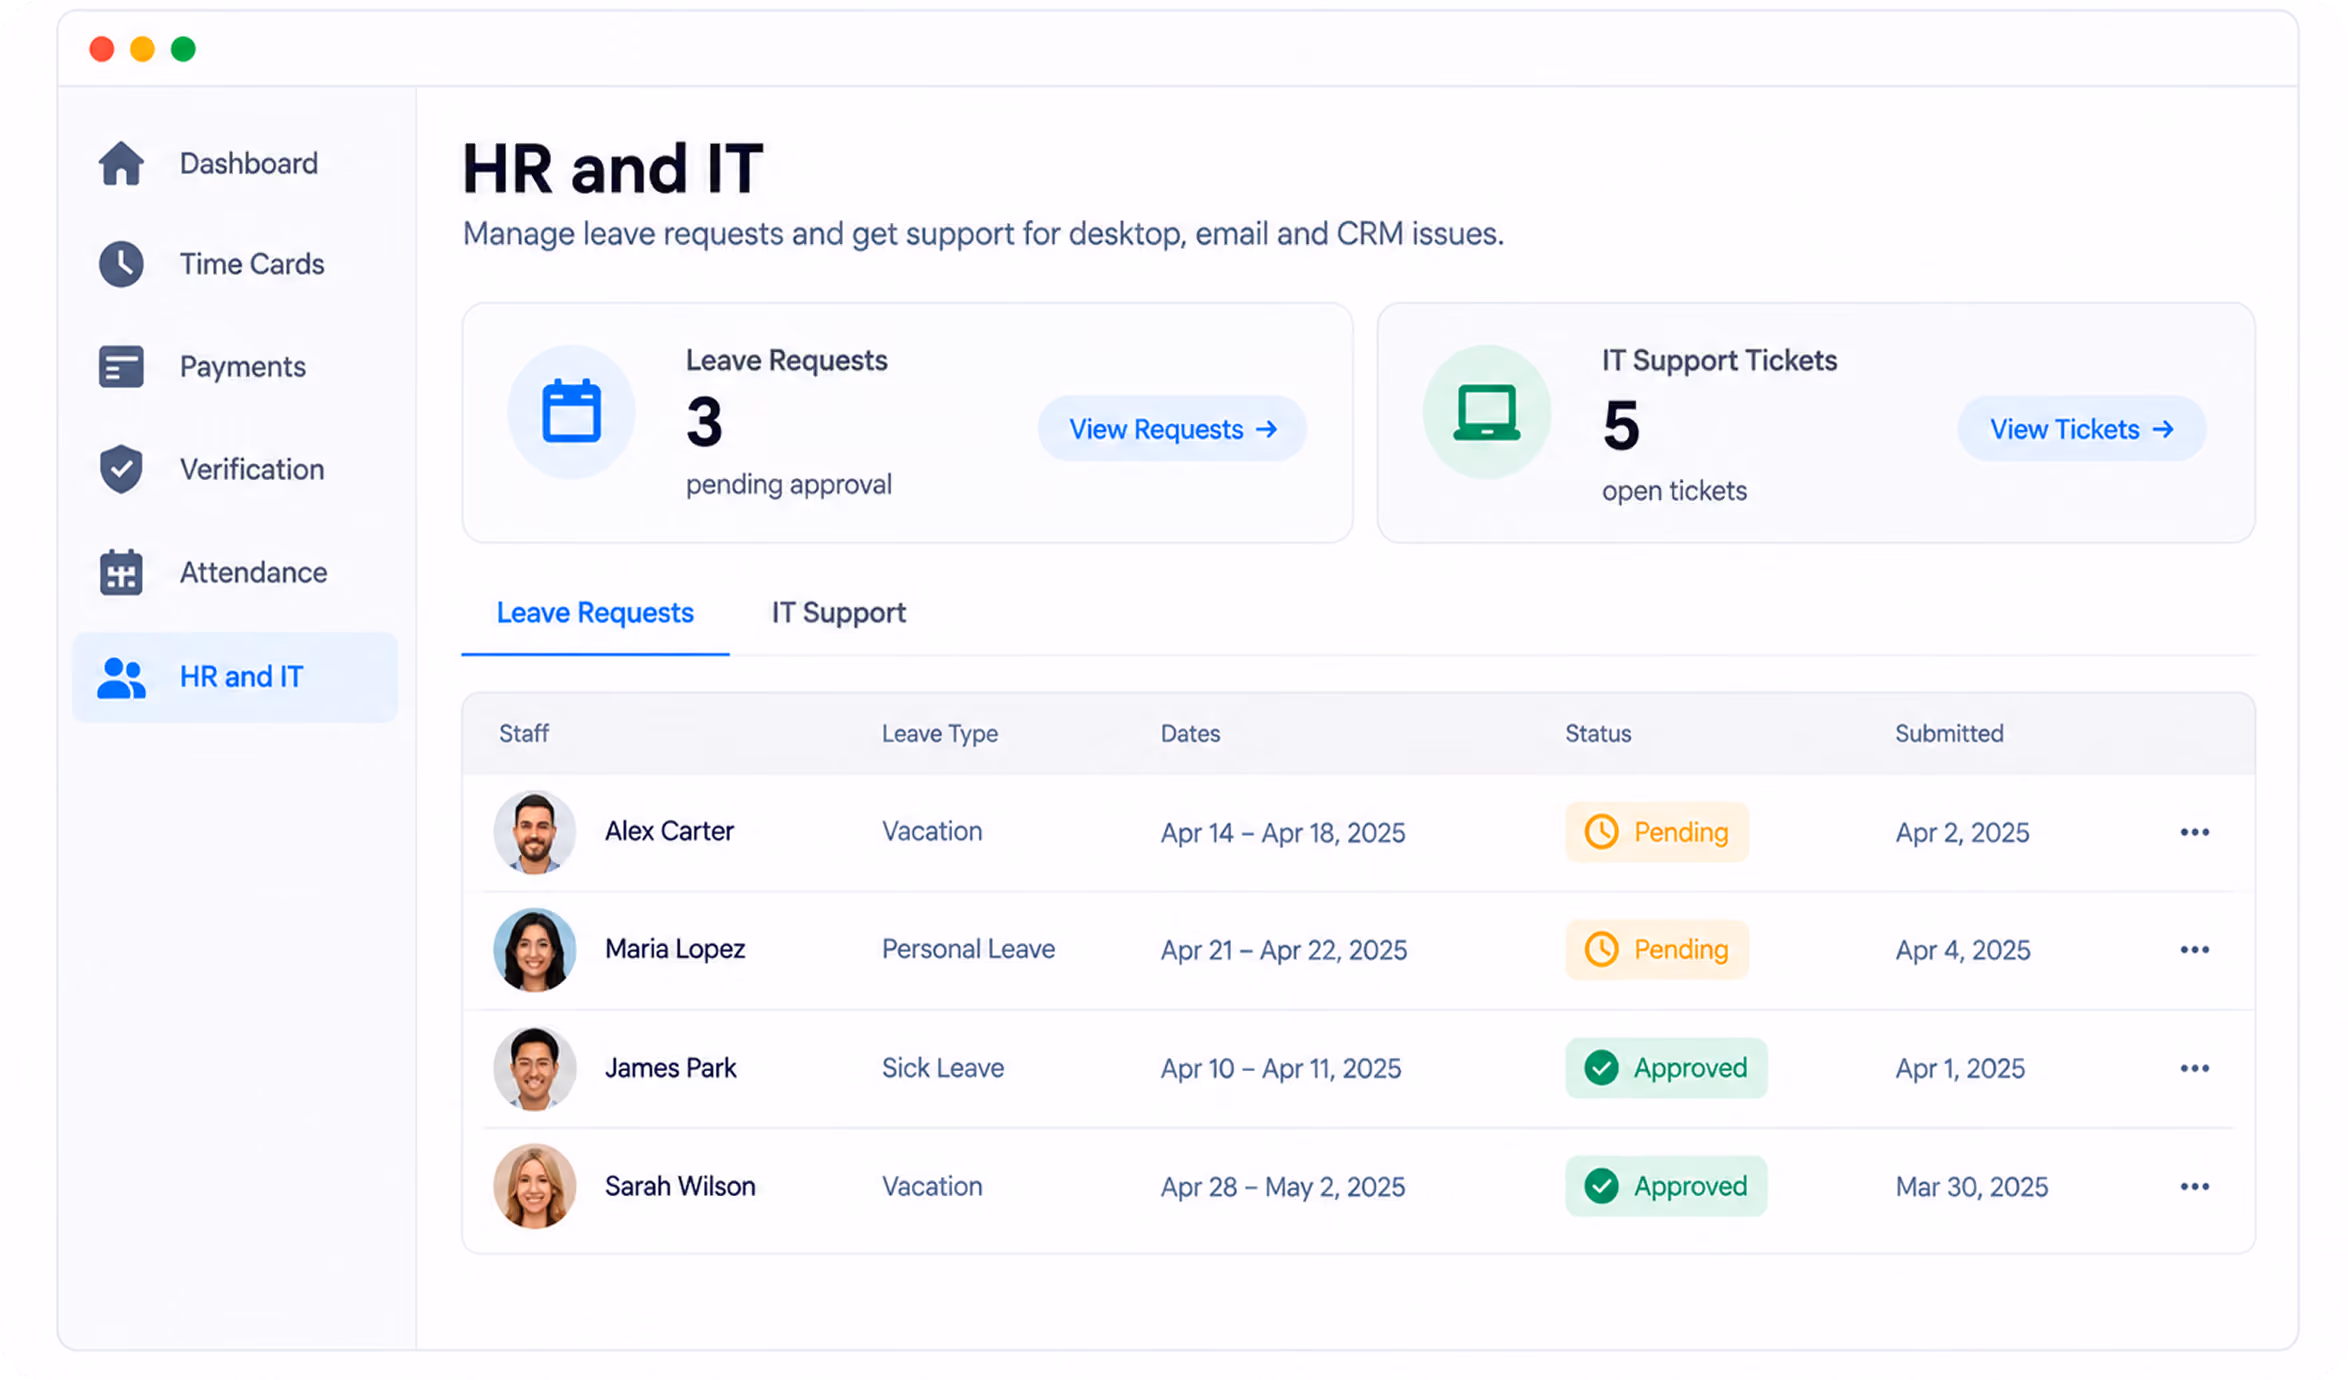
Task: Click the Status column header
Action: [1598, 734]
